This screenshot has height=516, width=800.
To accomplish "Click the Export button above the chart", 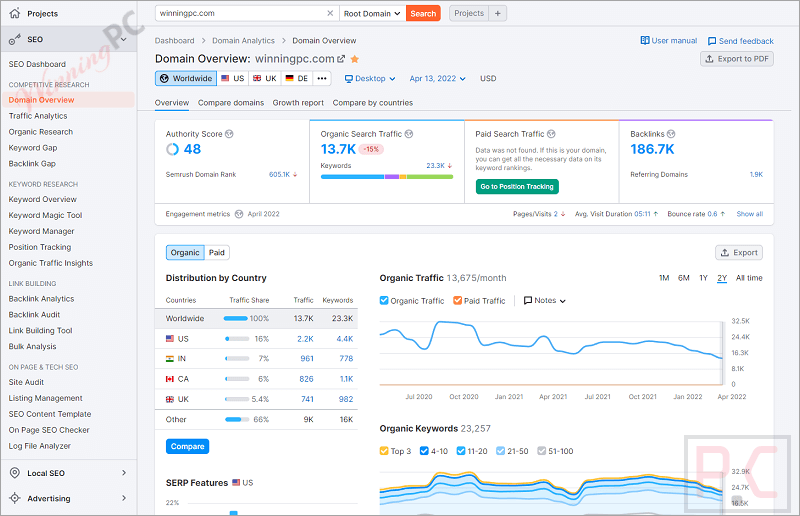I will click(739, 253).
